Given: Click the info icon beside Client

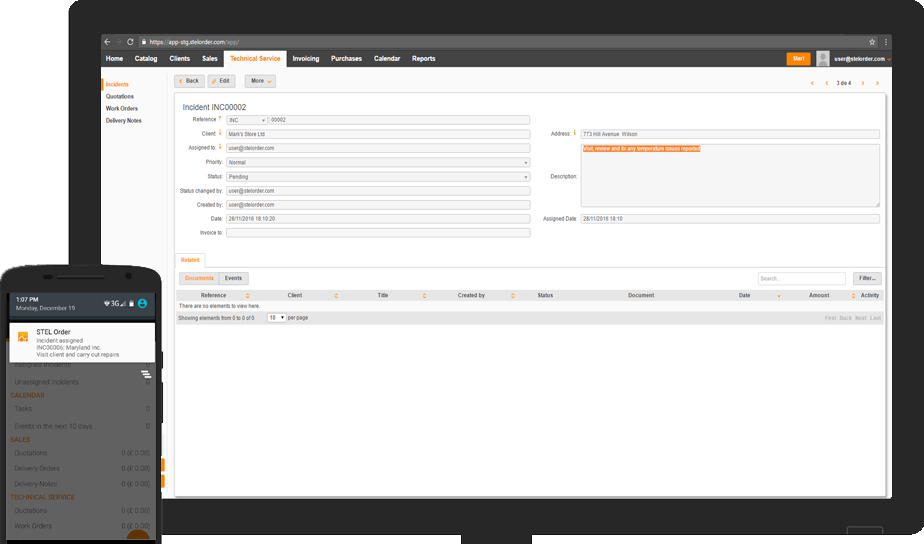Looking at the screenshot, I should pos(220,133).
